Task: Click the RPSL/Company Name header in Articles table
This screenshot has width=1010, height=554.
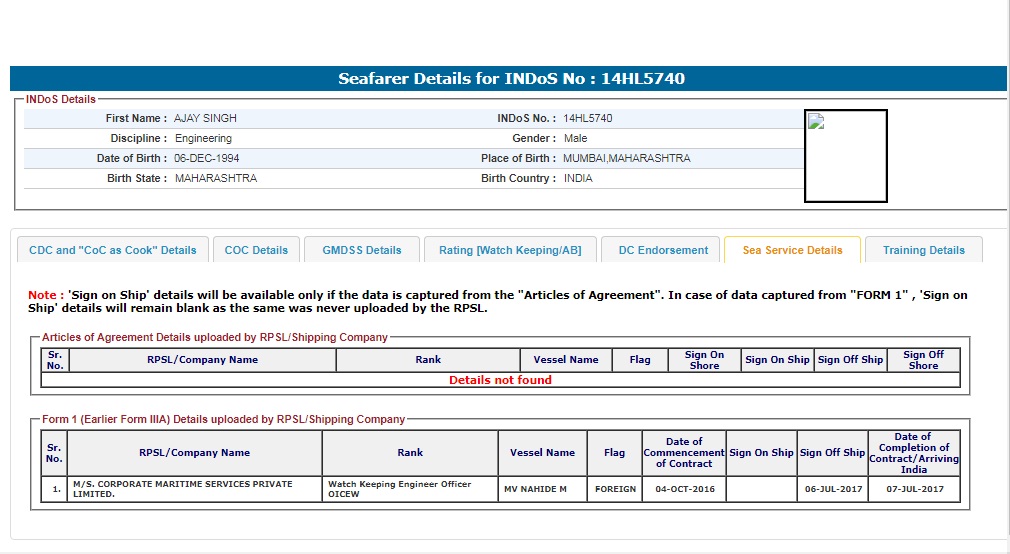Action: click(202, 360)
